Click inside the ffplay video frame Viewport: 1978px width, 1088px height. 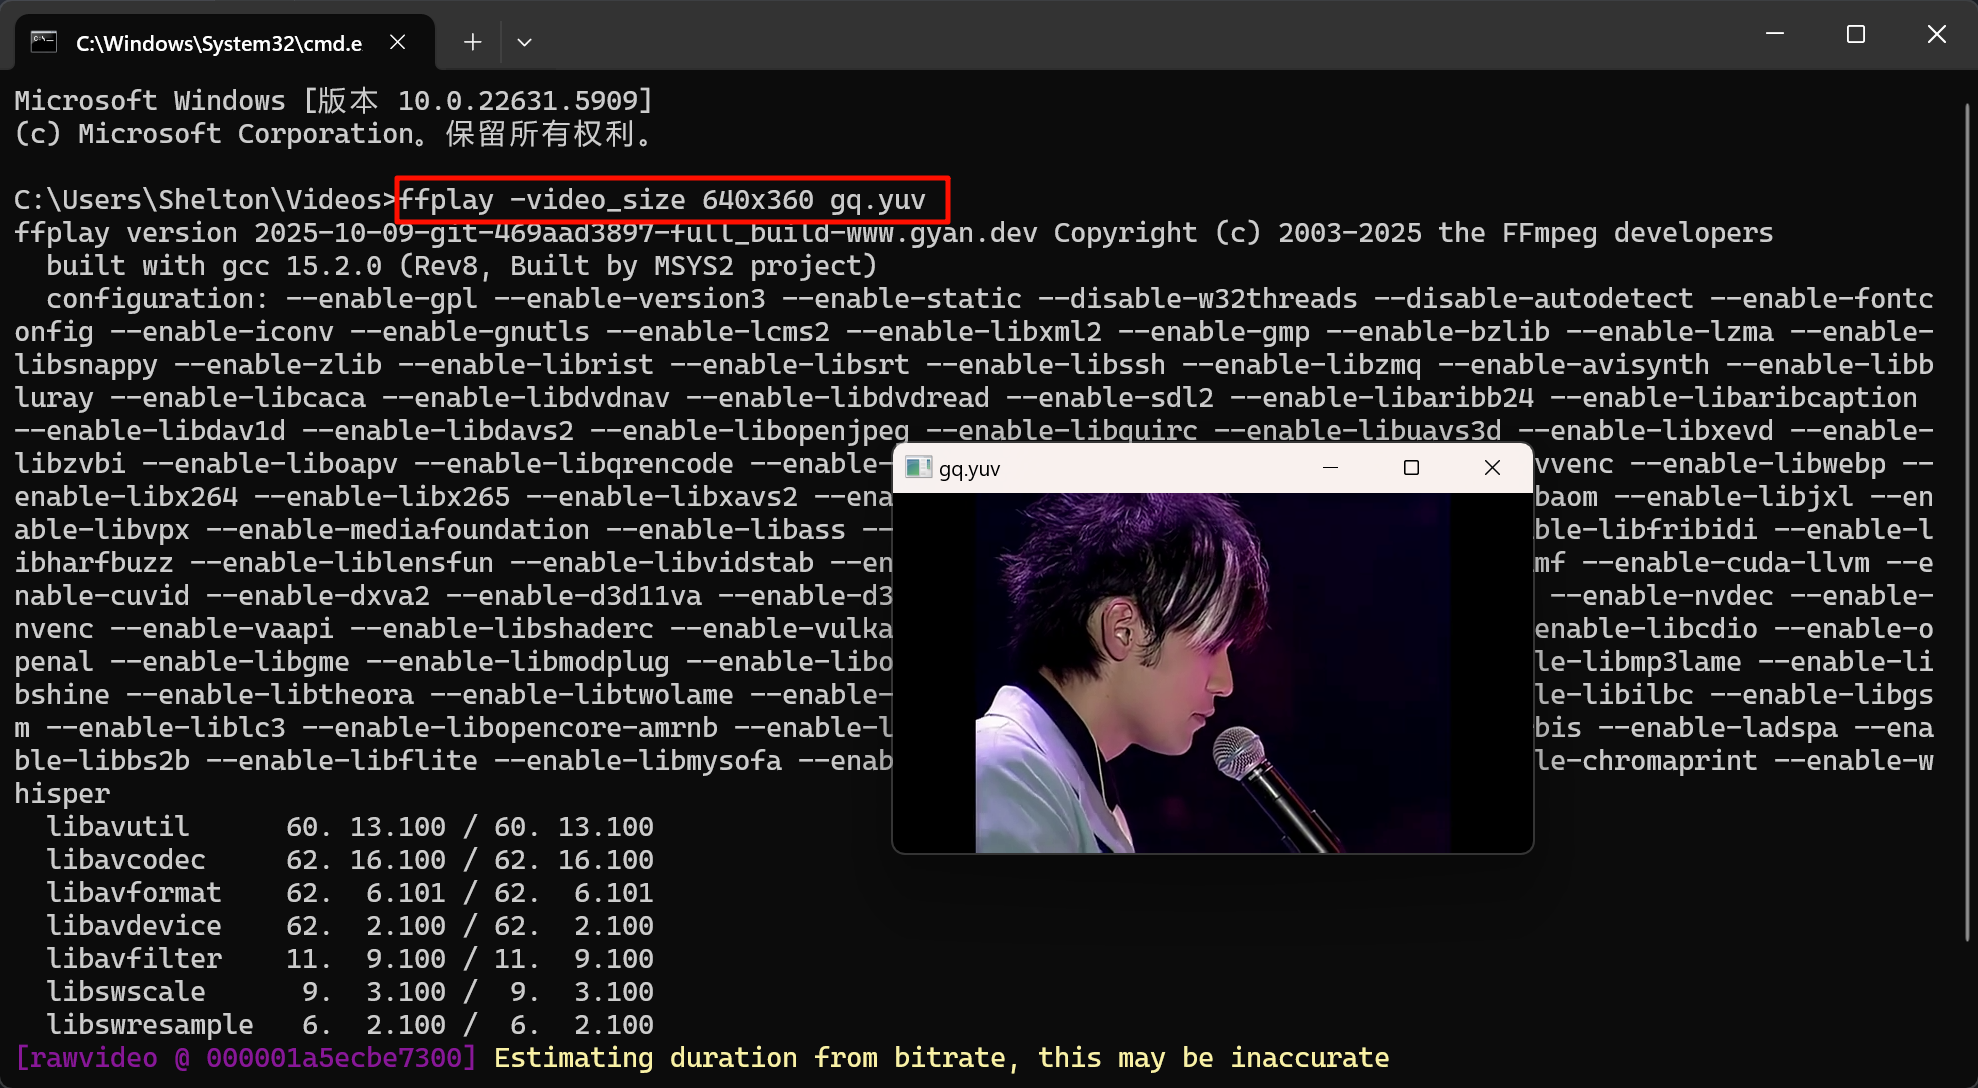click(1212, 672)
